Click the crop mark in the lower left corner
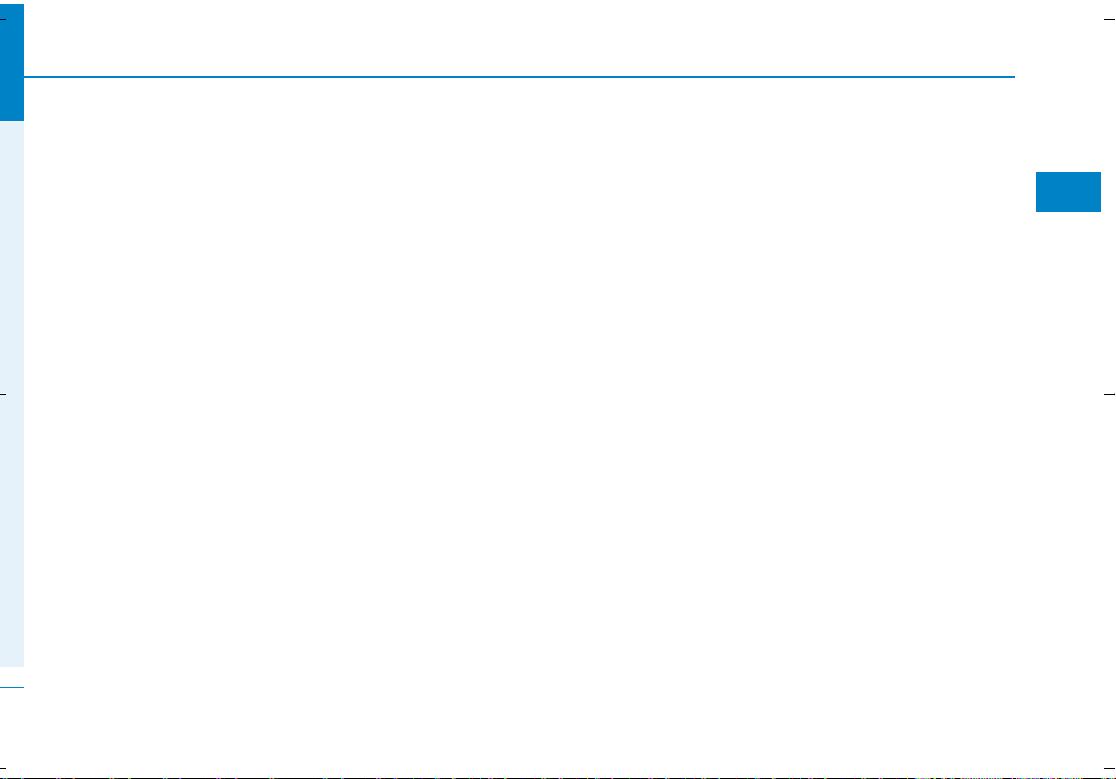Viewport: 1116px width, 779px height. pos(4,768)
